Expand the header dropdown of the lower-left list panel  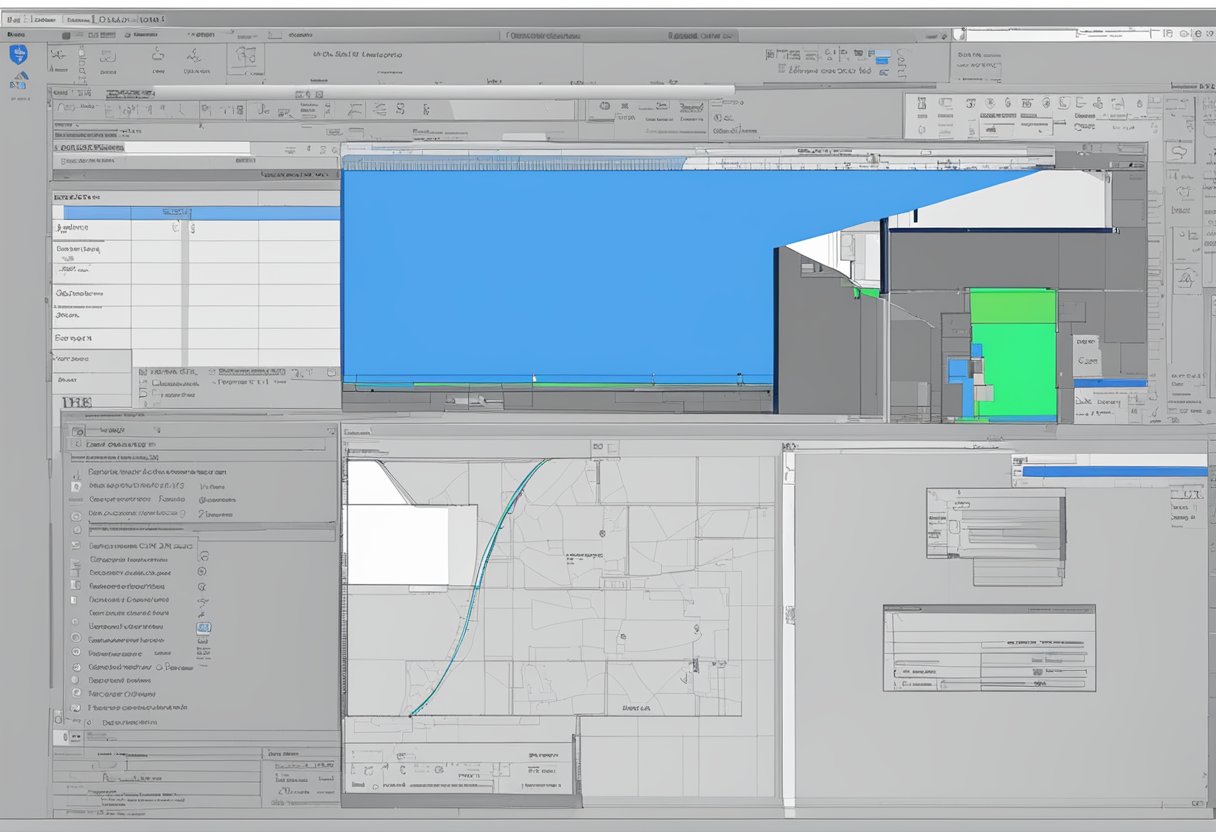[x=327, y=429]
